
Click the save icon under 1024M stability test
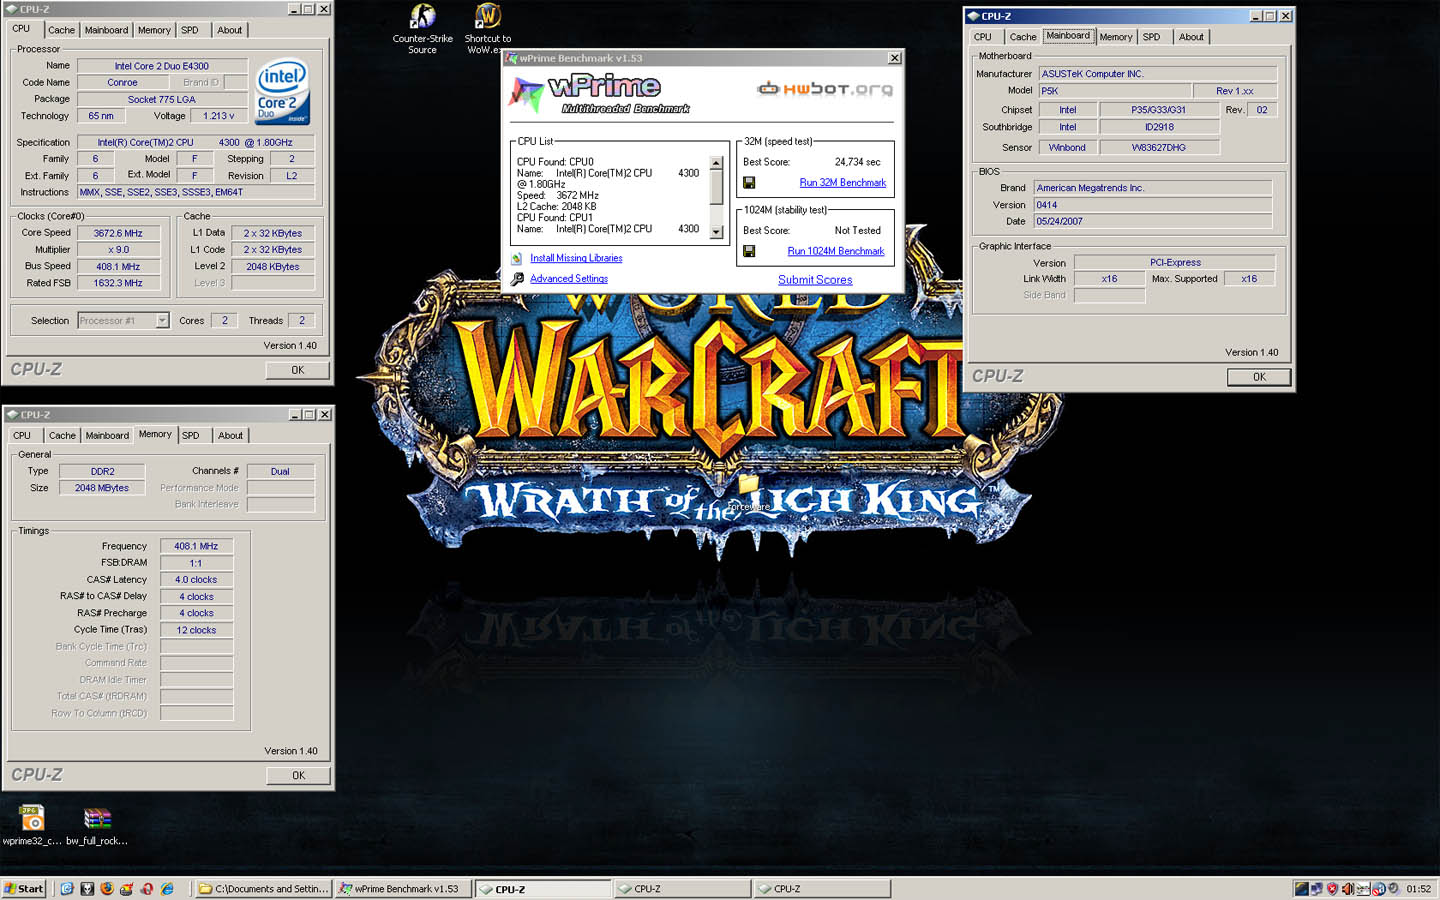(x=749, y=251)
